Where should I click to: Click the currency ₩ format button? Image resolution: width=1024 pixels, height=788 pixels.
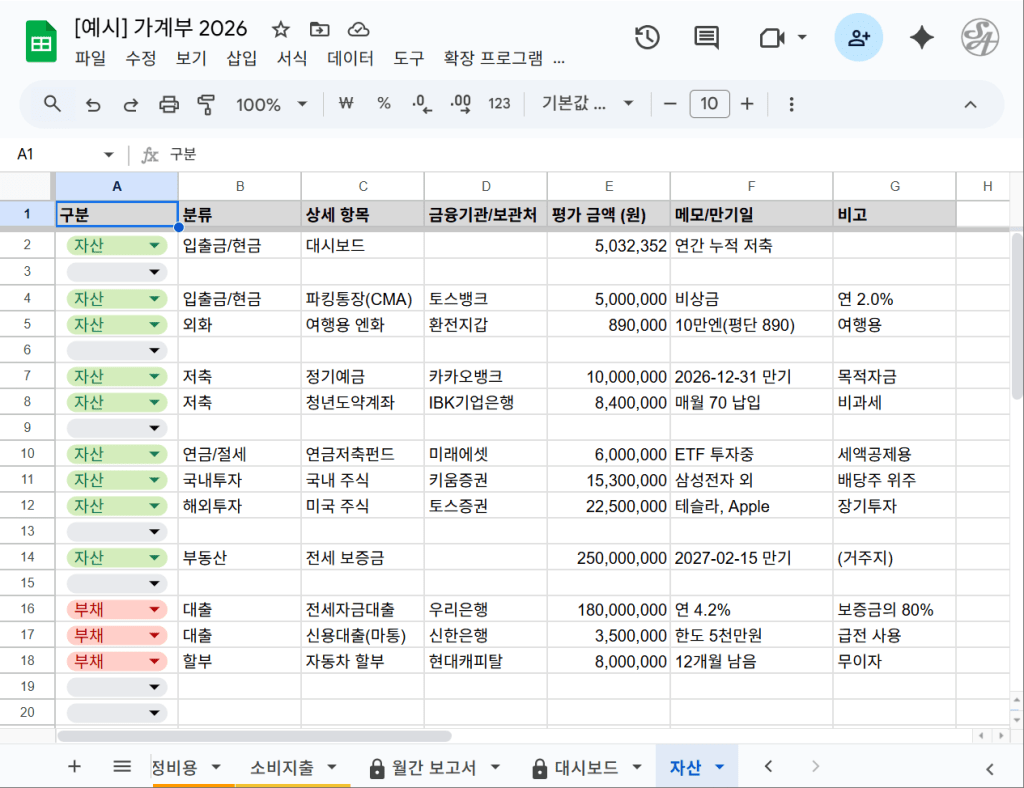(346, 104)
